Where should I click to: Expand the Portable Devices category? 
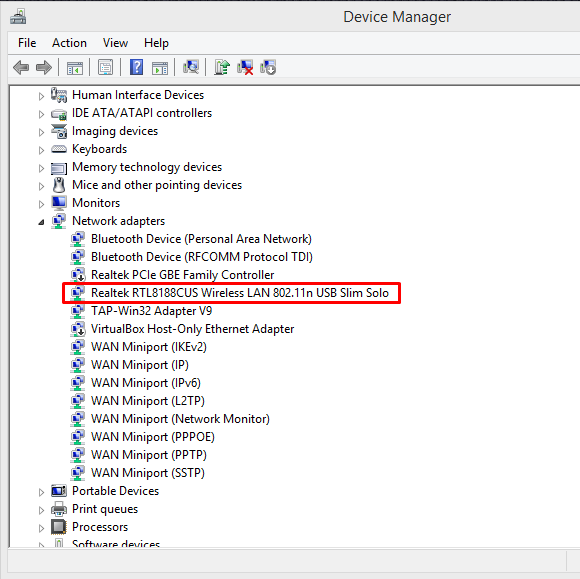[x=41, y=492]
